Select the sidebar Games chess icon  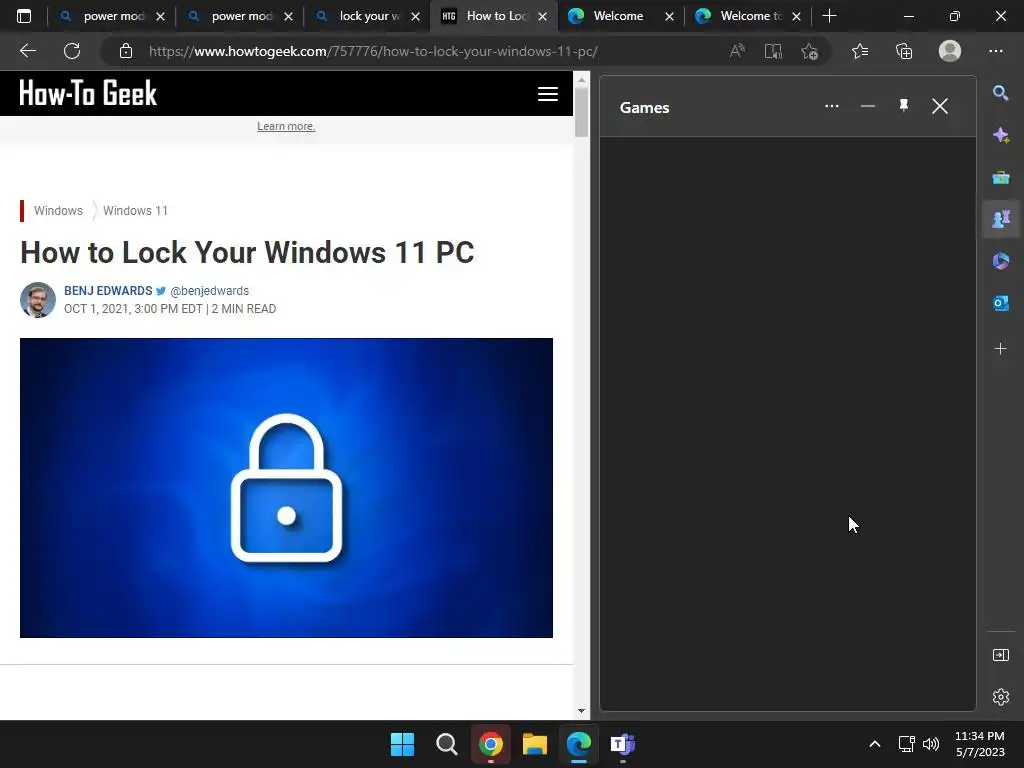1000,219
